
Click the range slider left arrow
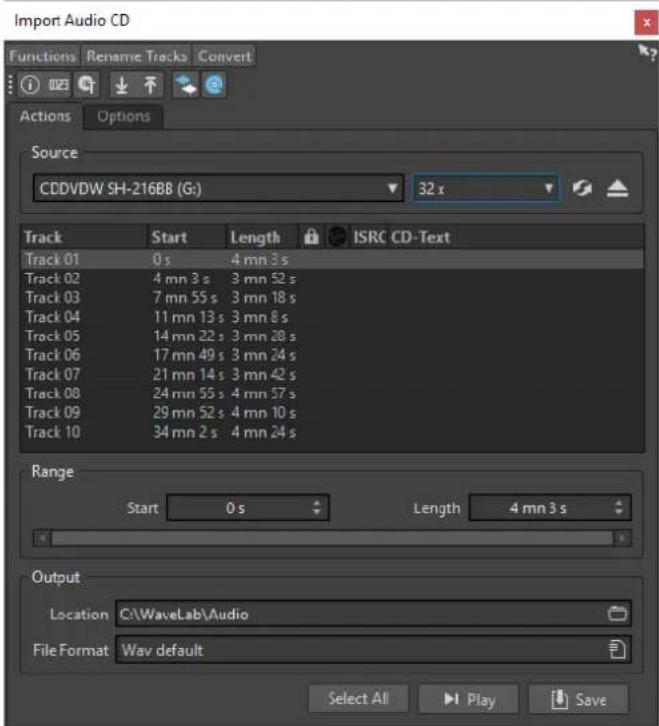[43, 538]
